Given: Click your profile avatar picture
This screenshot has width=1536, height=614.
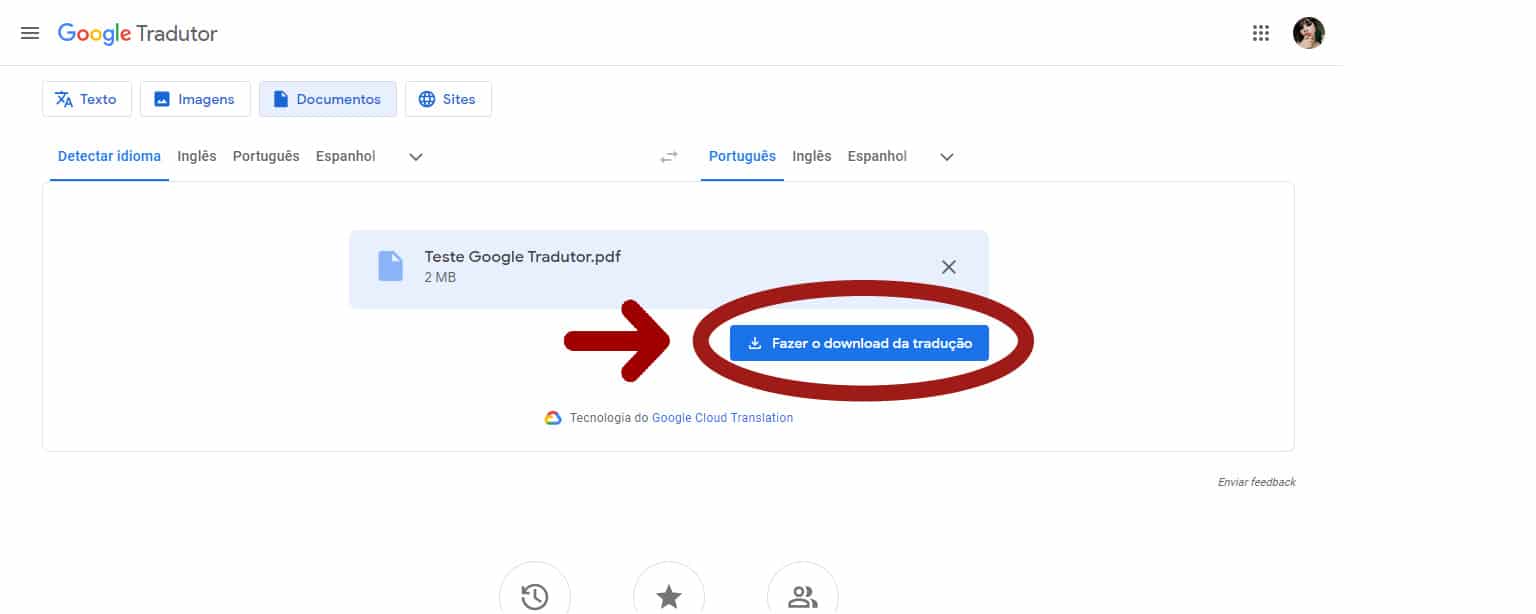Looking at the screenshot, I should pos(1308,32).
